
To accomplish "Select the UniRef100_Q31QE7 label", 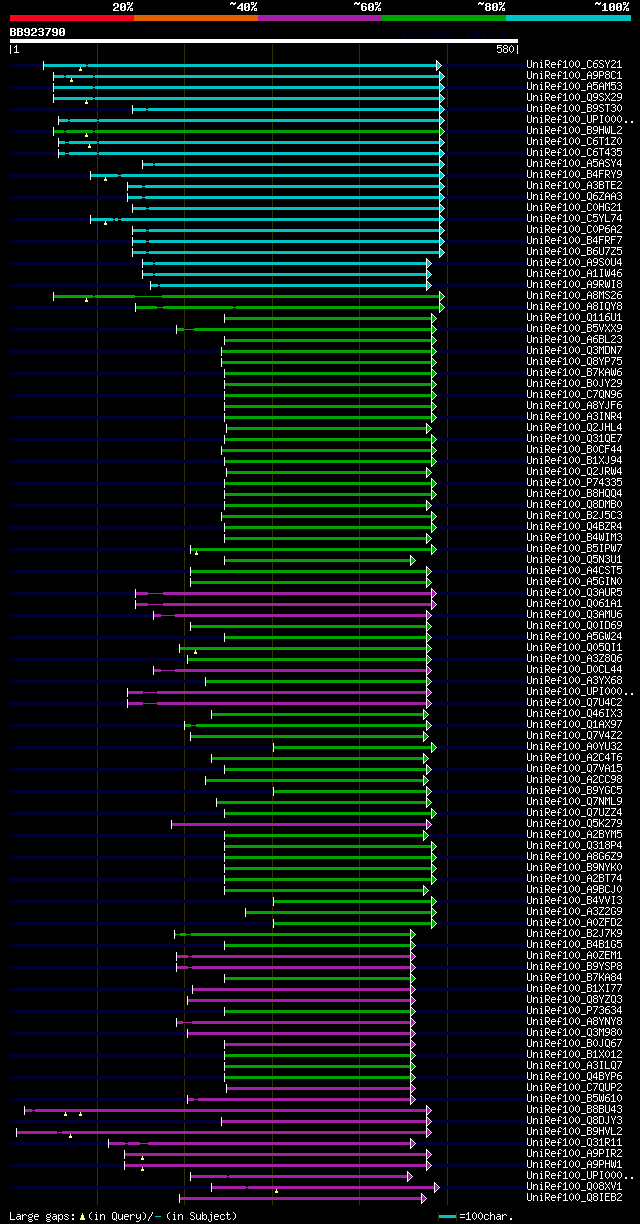I will pos(574,438).
